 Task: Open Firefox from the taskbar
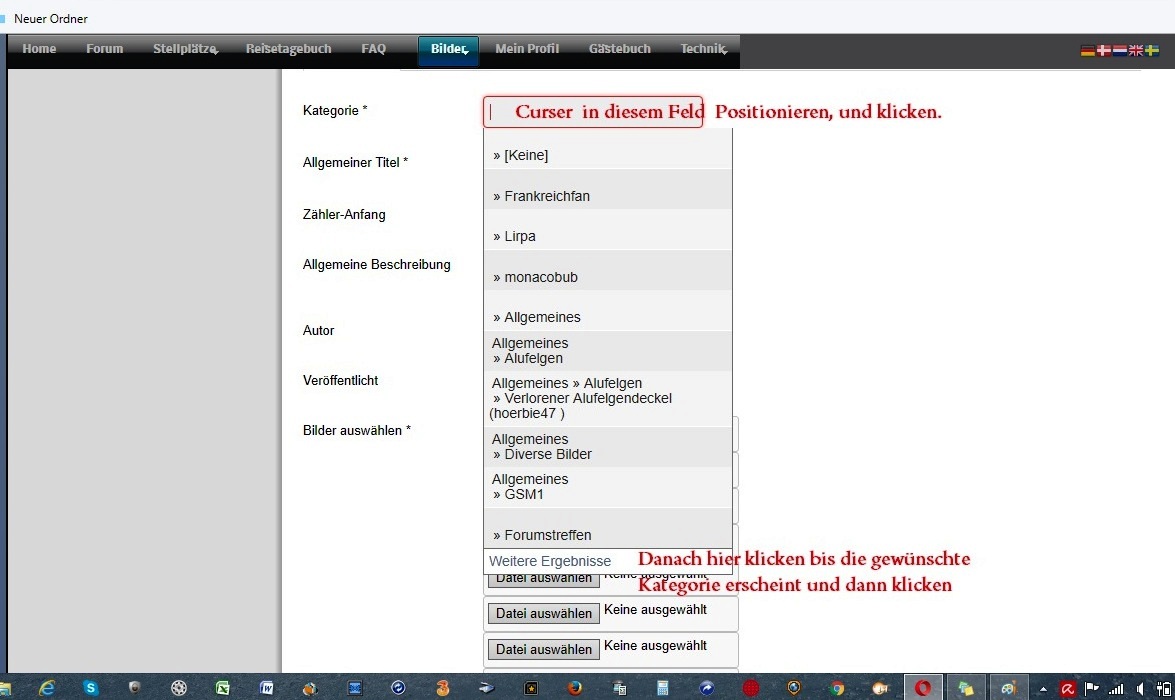point(574,688)
